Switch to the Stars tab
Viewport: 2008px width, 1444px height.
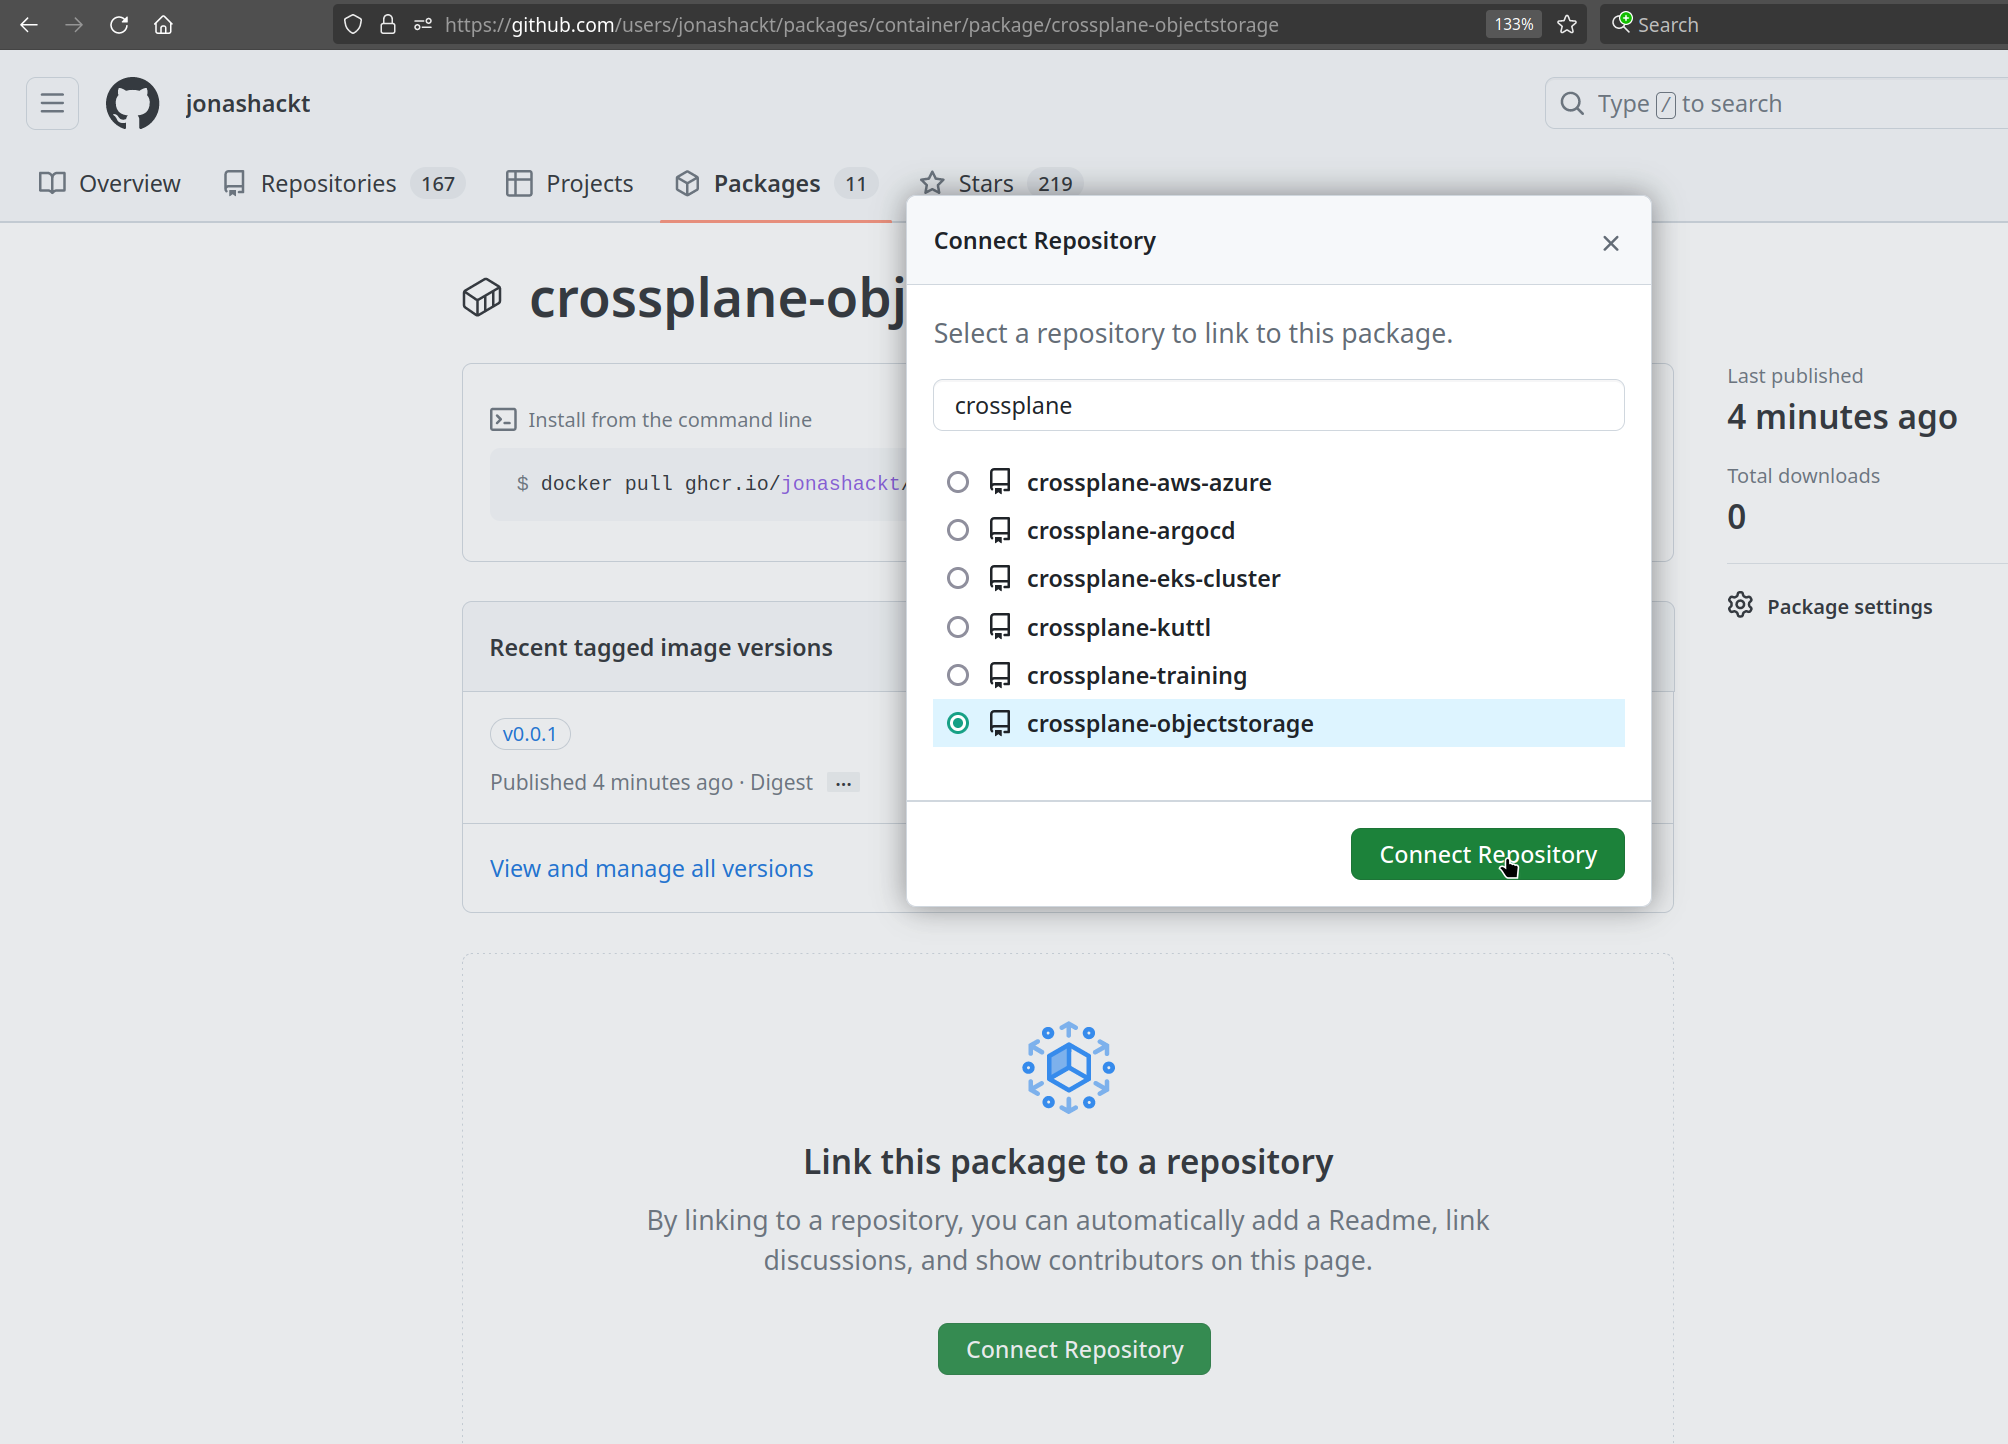tap(1001, 184)
